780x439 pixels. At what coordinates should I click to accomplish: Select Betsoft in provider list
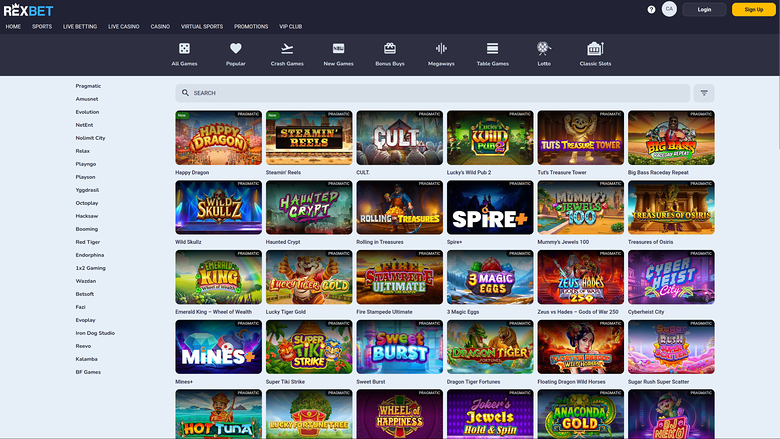pos(85,294)
